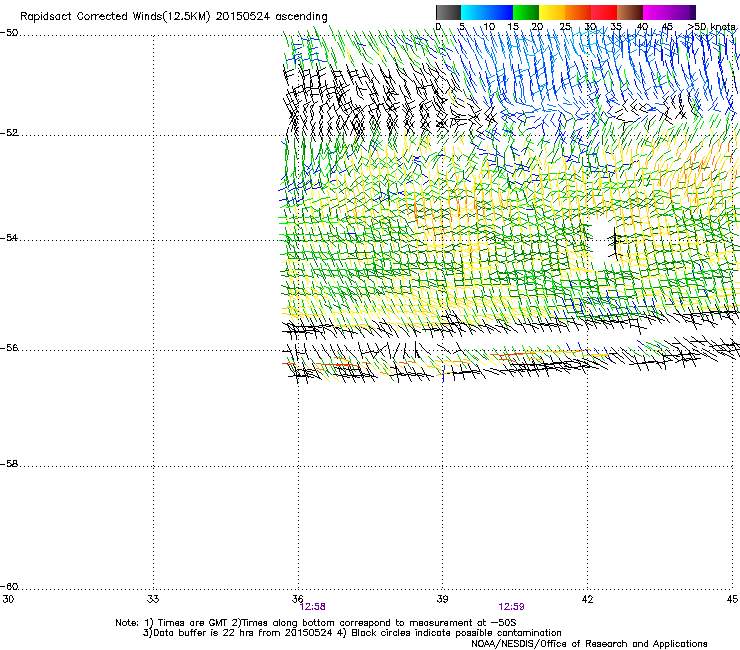Image resolution: width=740 pixels, height=650 pixels.
Task: Click the longitude axis label '30'
Action: tap(8, 599)
